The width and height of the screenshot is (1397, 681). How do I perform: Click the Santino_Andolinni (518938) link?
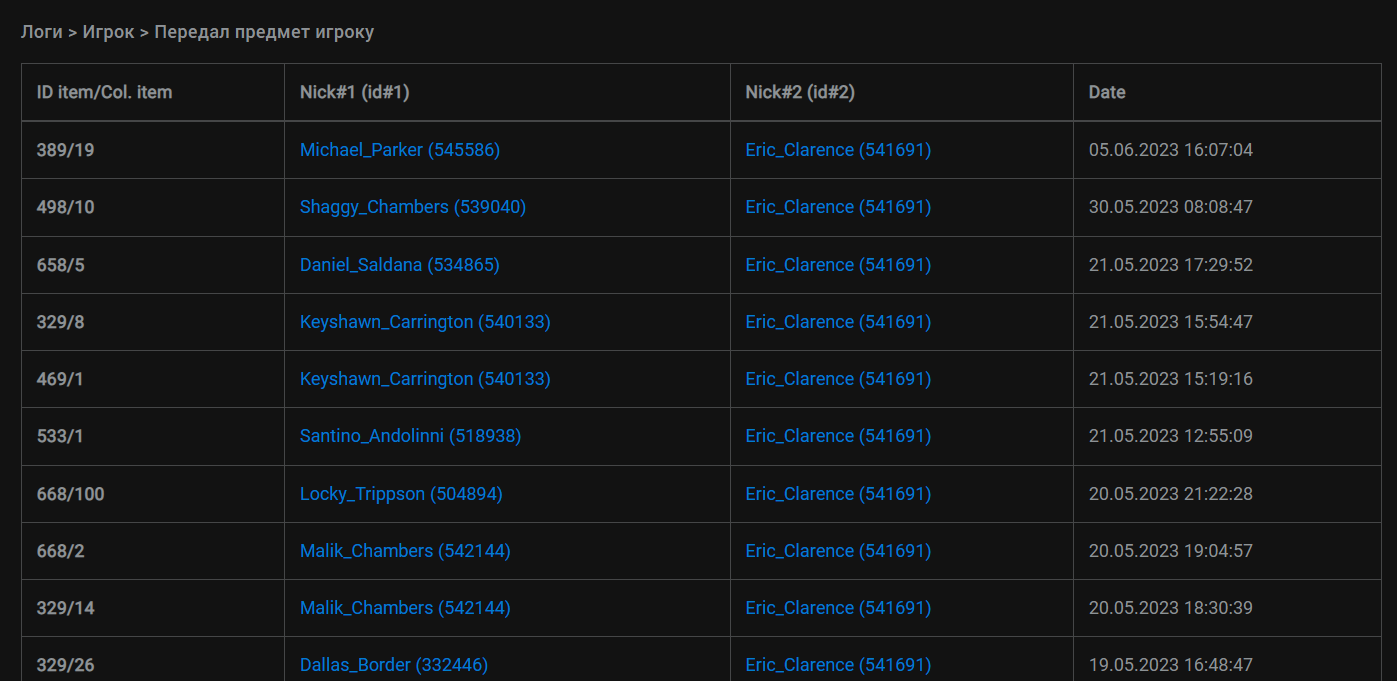coord(410,436)
